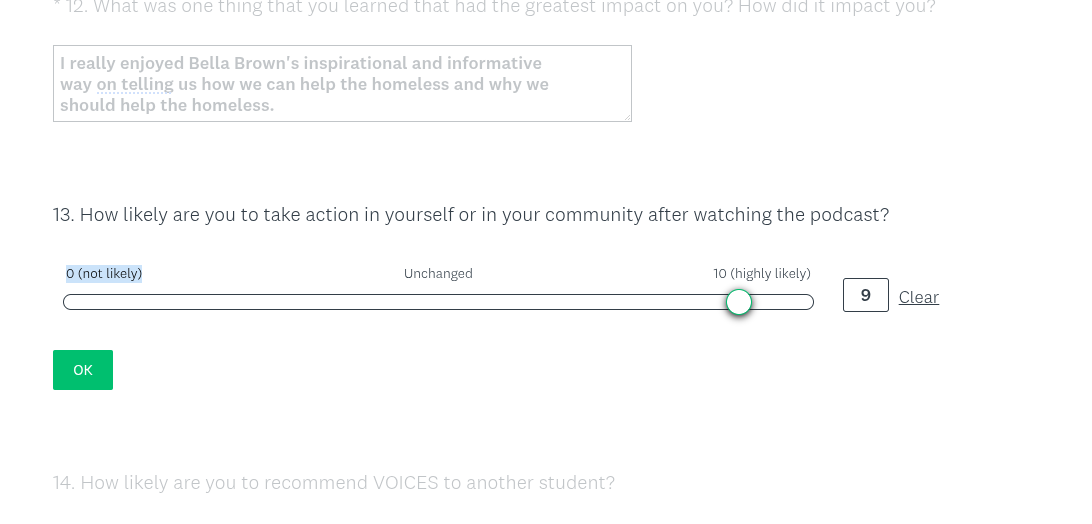This screenshot has height=524, width=1092.
Task: Select question 13 about taking action
Action: pos(470,215)
